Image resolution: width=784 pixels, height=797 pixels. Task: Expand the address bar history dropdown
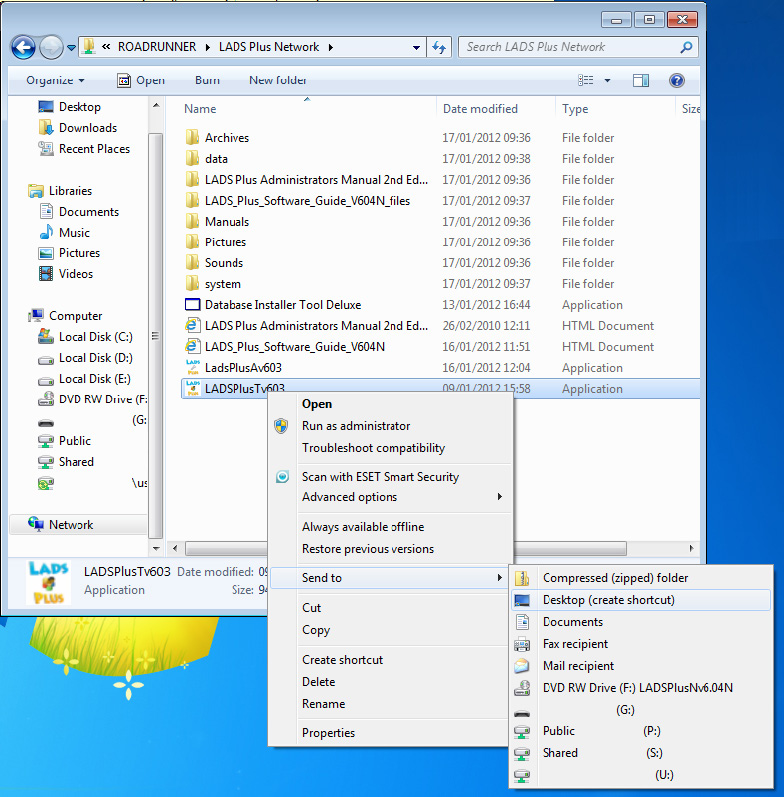click(416, 47)
